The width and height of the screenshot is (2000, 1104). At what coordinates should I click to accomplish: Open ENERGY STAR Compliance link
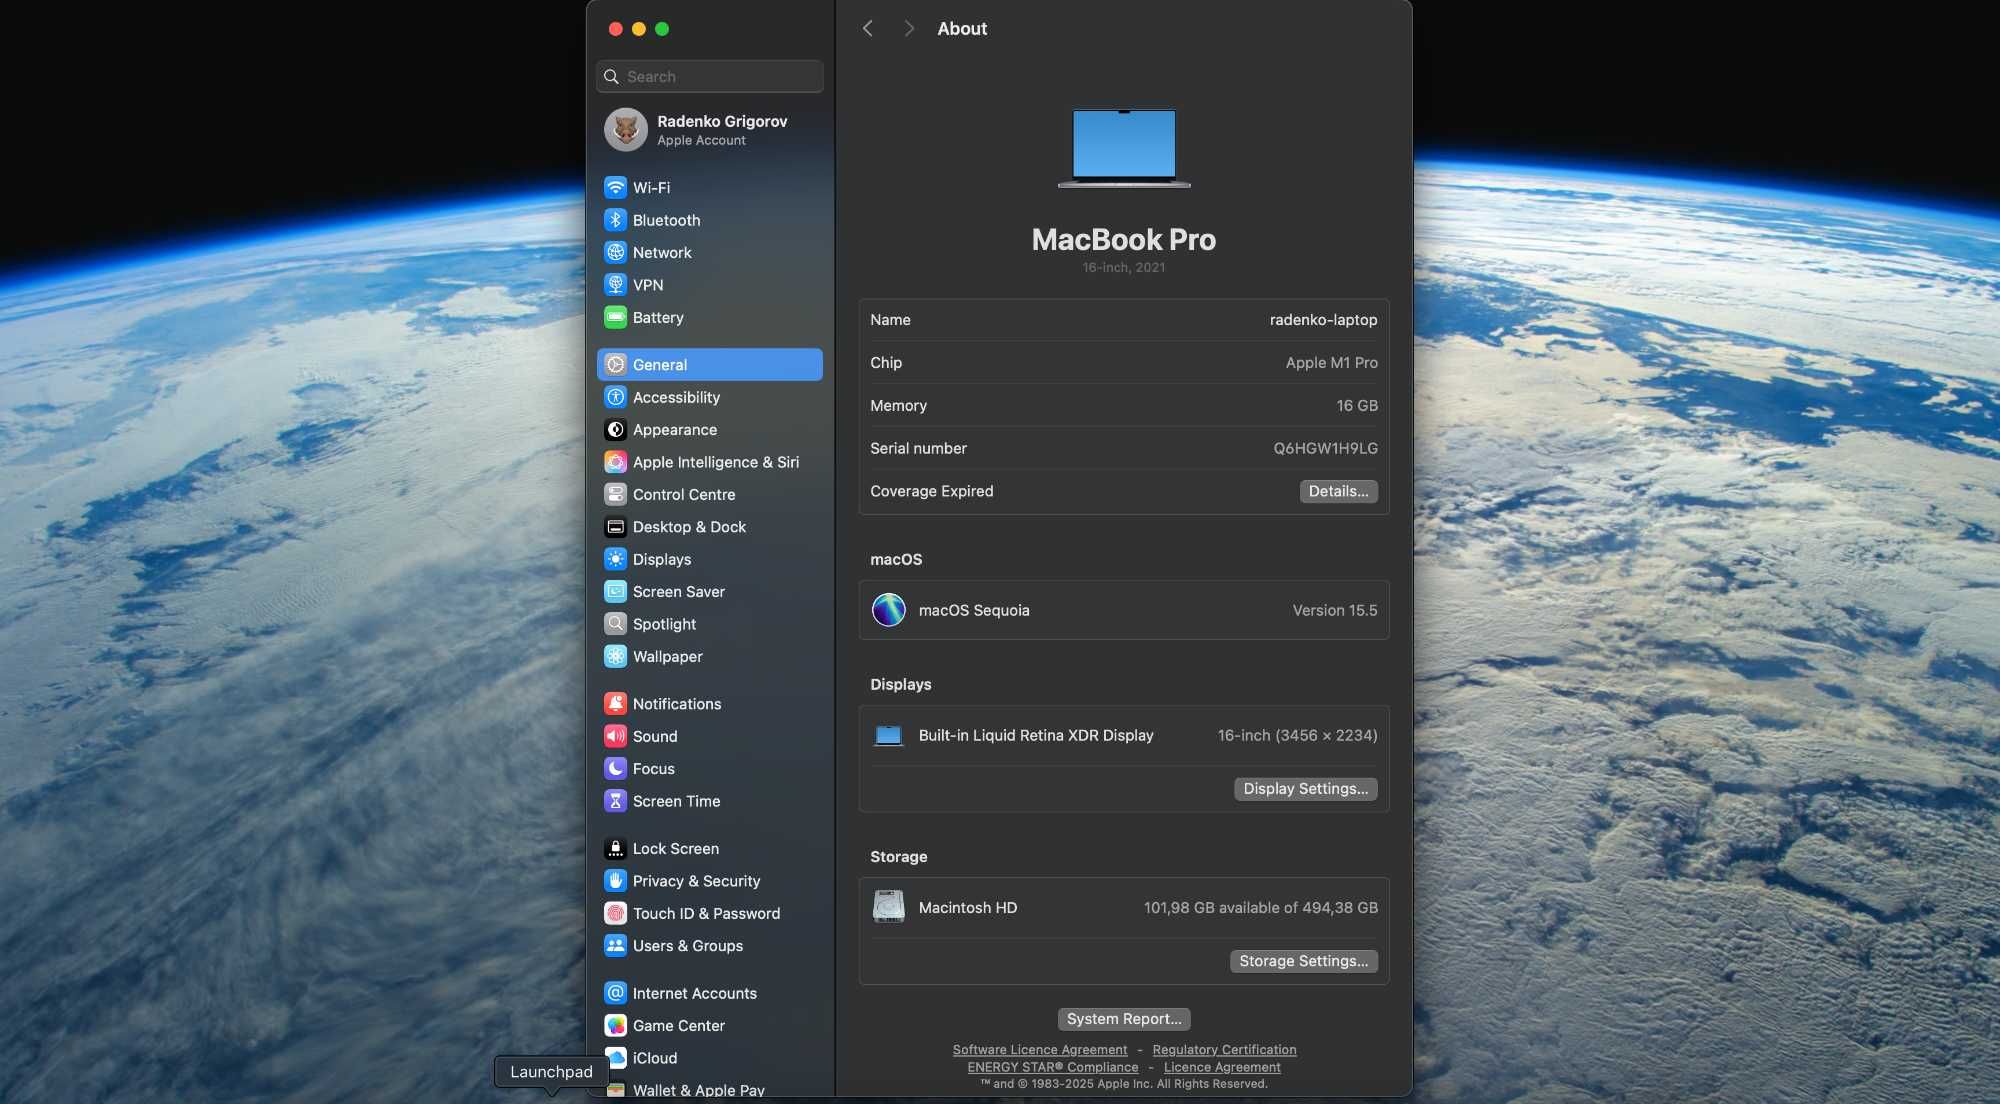point(1052,1068)
